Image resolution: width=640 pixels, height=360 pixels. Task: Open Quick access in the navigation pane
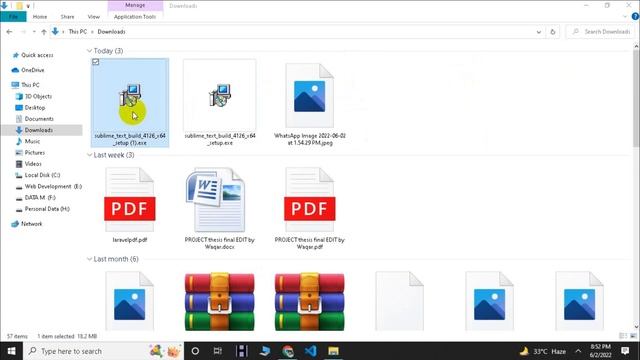(37, 55)
